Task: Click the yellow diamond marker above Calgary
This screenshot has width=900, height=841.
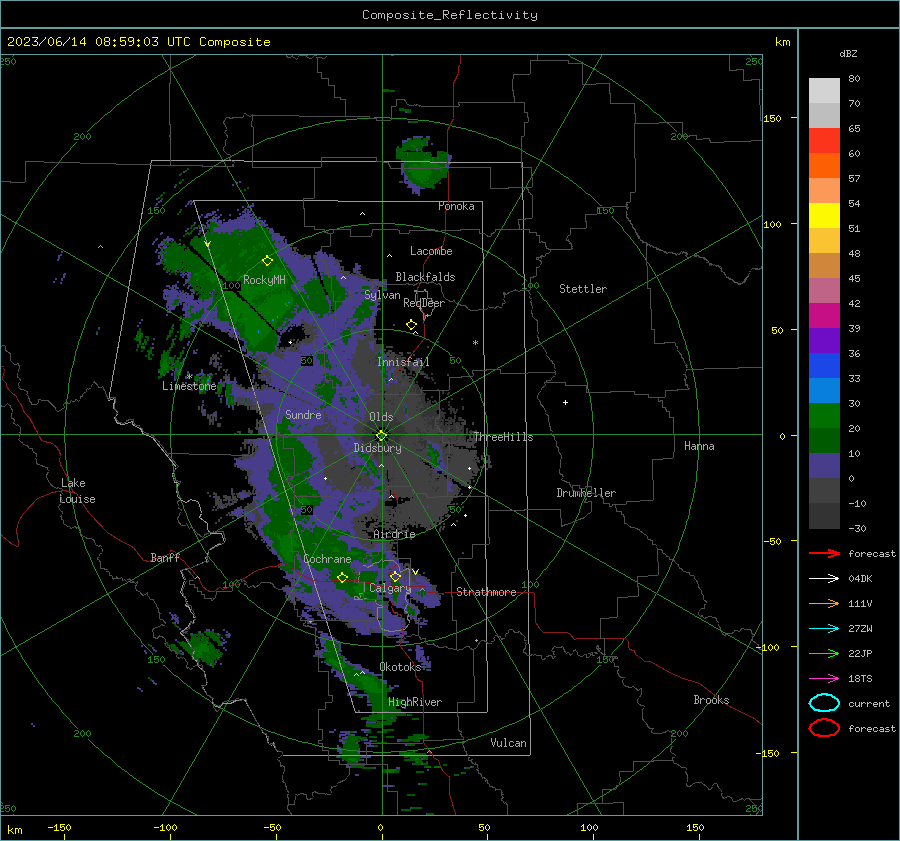Action: 395,576
